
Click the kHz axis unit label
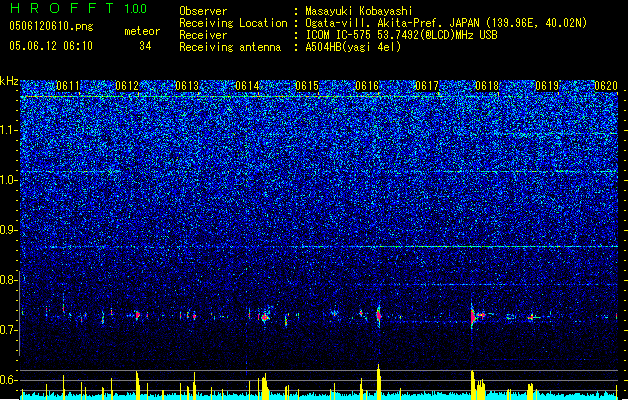click(9, 81)
